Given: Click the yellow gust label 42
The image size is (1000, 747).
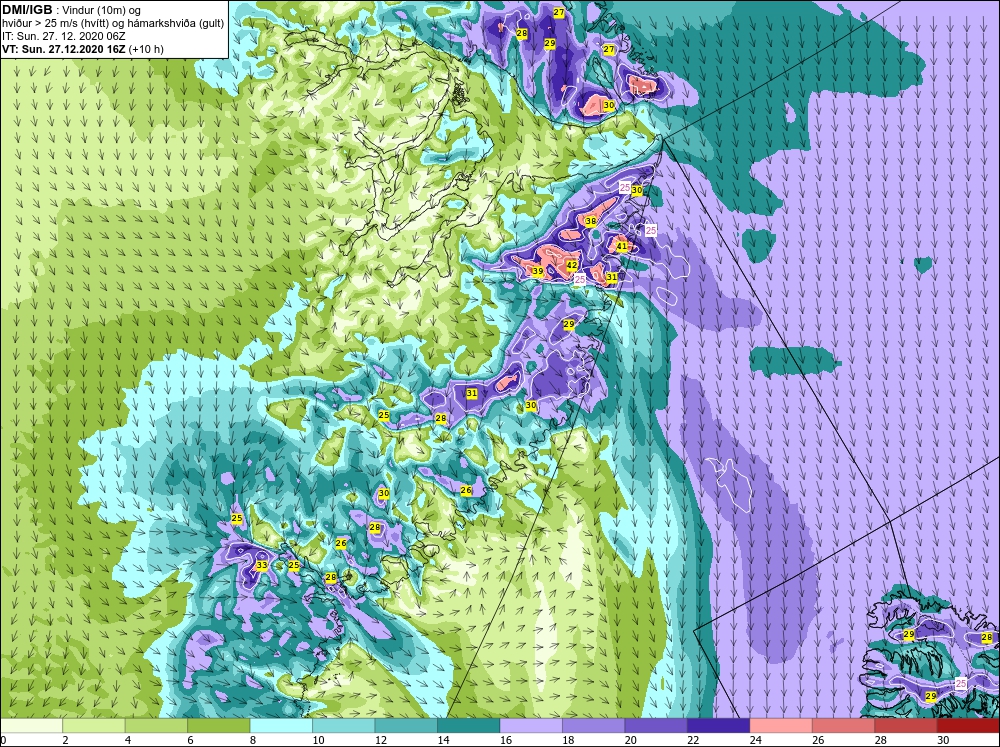Looking at the screenshot, I should tap(572, 265).
